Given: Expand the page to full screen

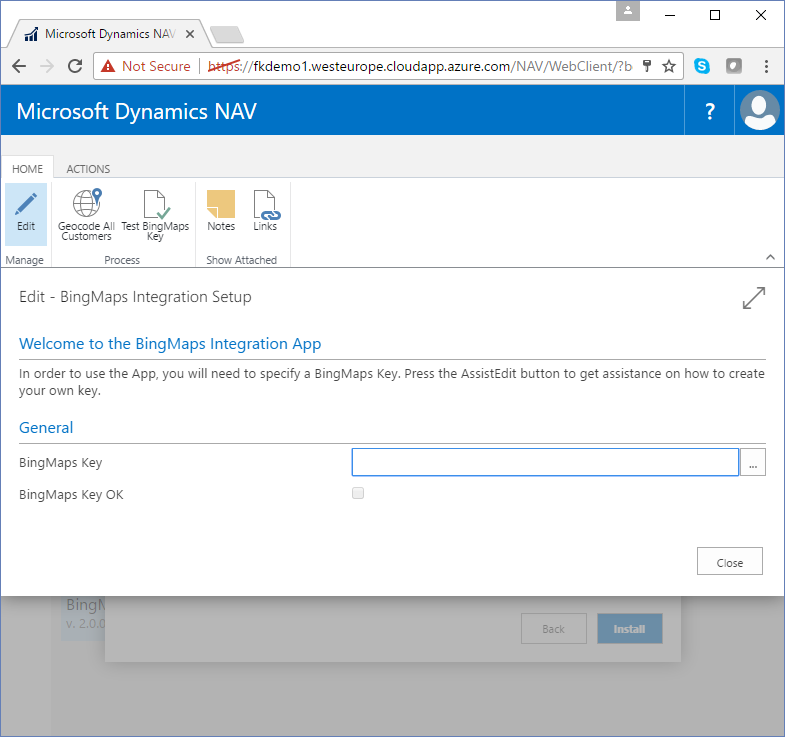Looking at the screenshot, I should [x=753, y=298].
